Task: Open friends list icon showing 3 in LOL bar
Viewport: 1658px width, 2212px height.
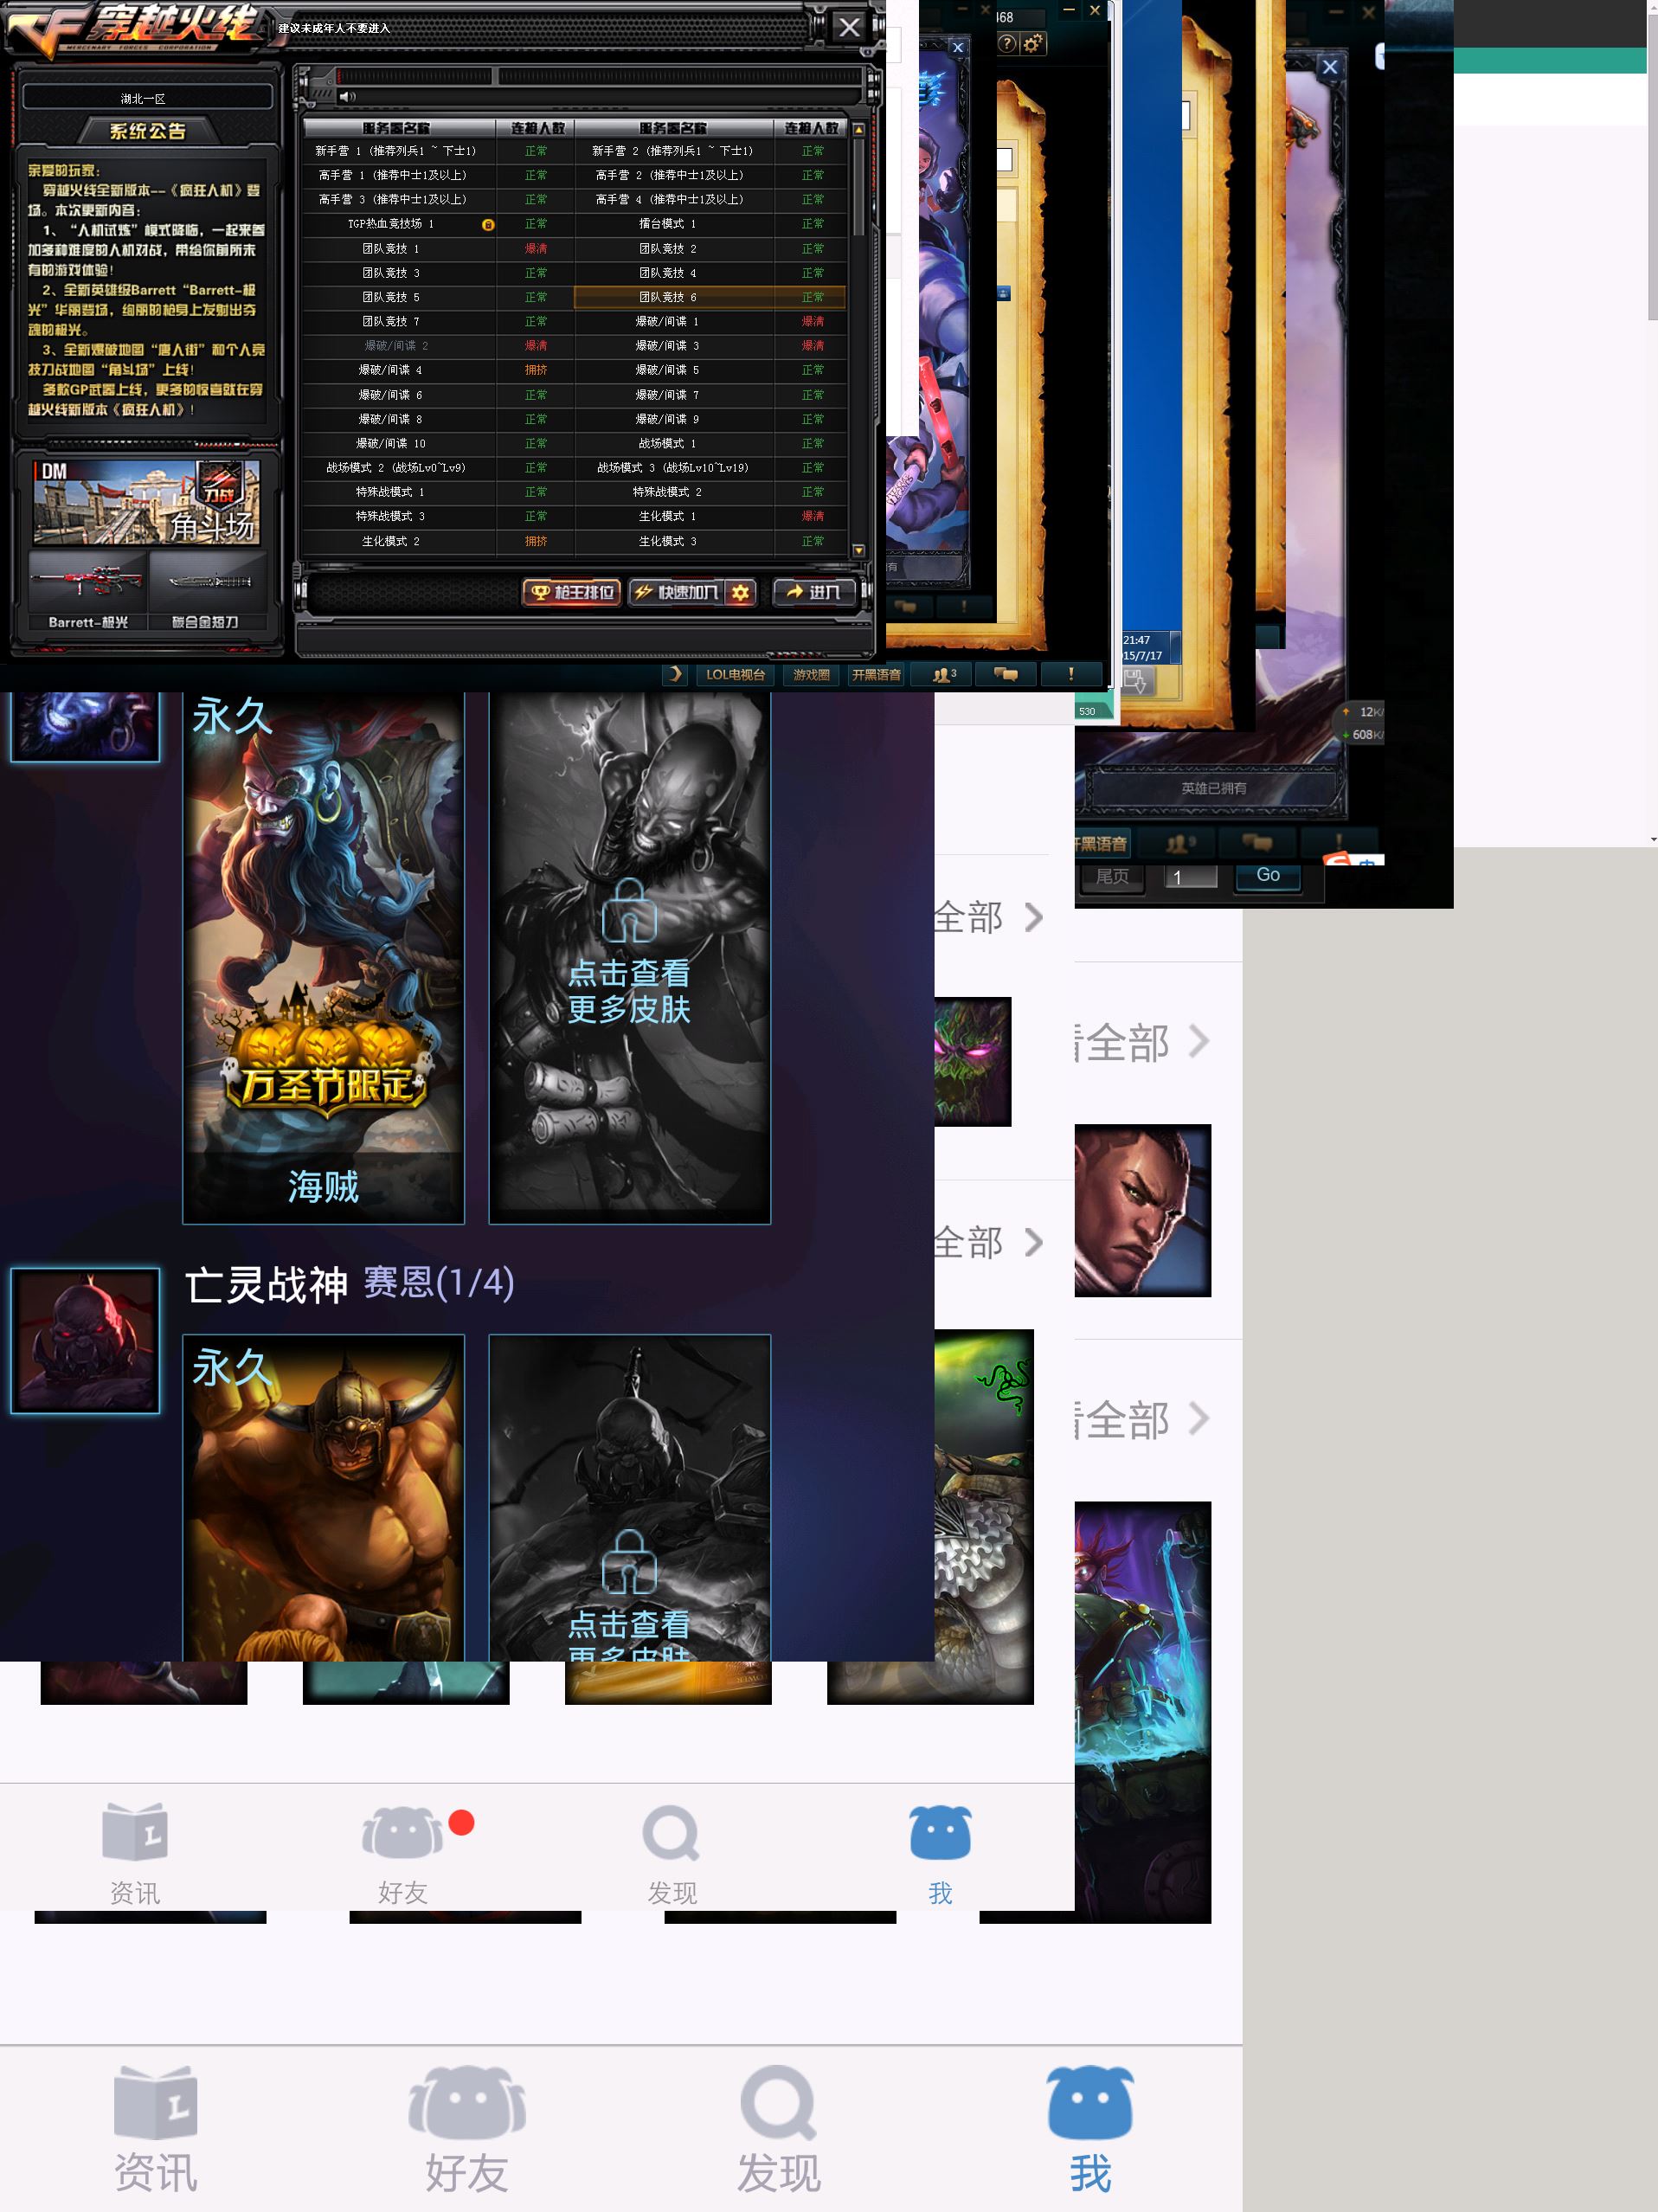Action: [x=943, y=675]
